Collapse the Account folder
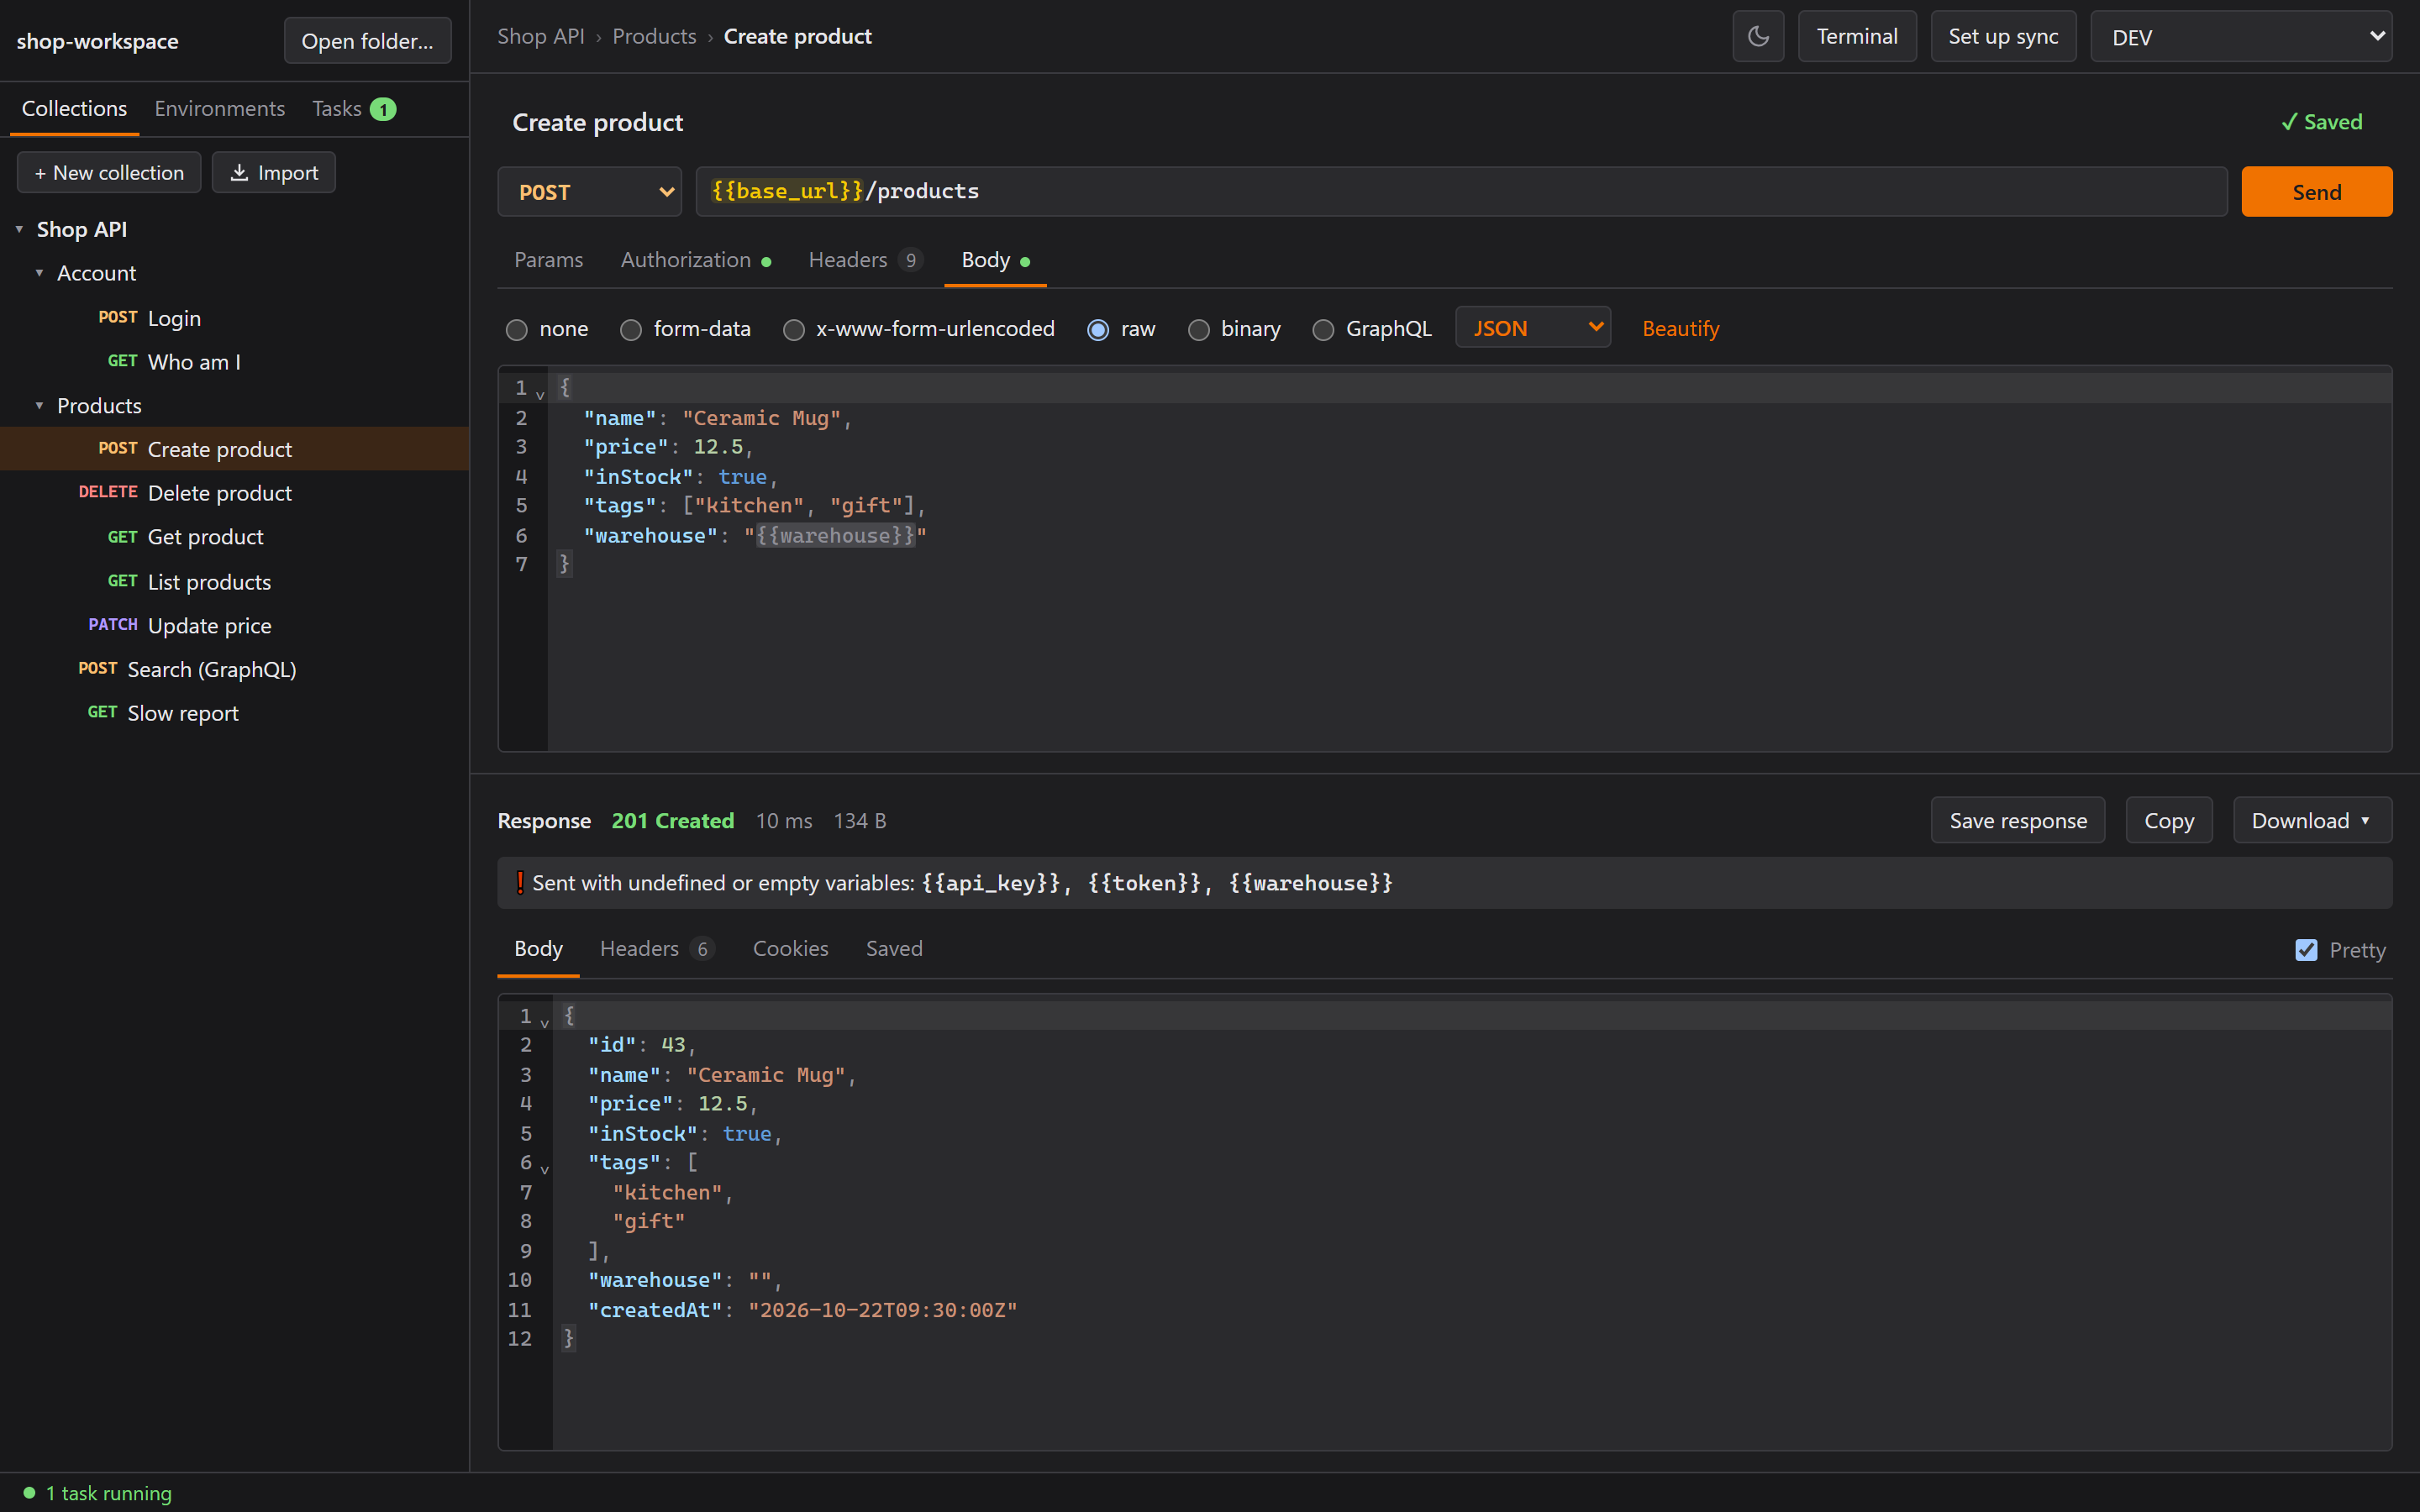 [x=39, y=273]
